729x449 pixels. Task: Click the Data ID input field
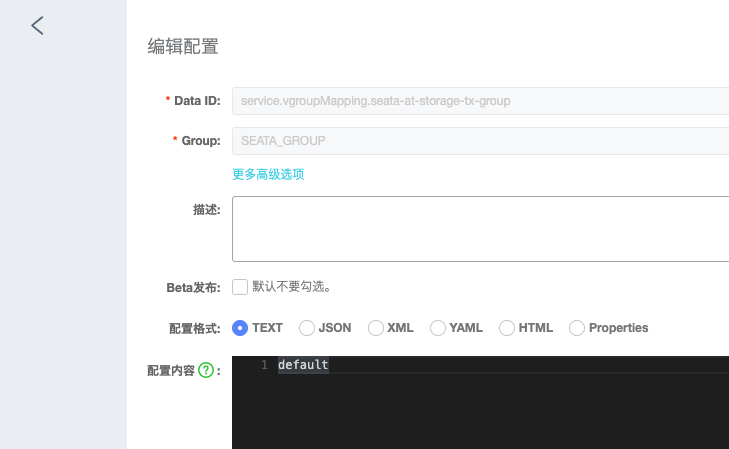tap(480, 101)
